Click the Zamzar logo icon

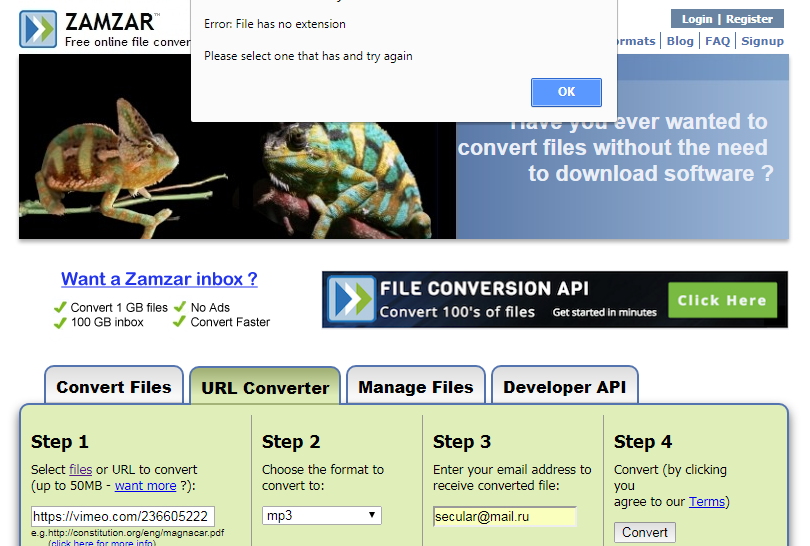tap(38, 29)
